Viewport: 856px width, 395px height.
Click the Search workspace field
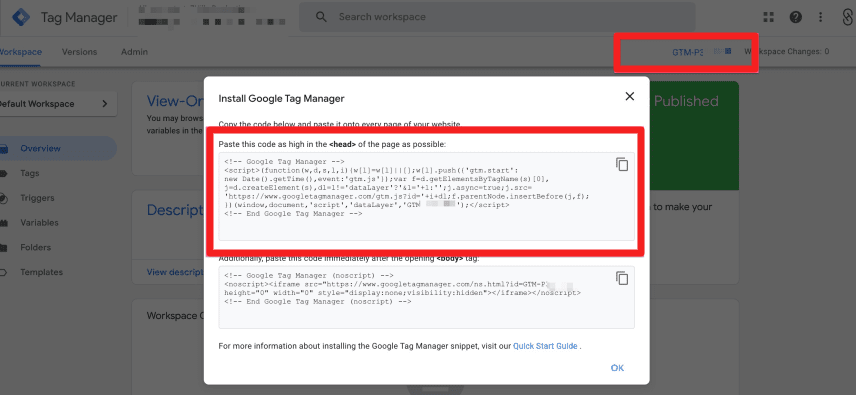point(497,17)
